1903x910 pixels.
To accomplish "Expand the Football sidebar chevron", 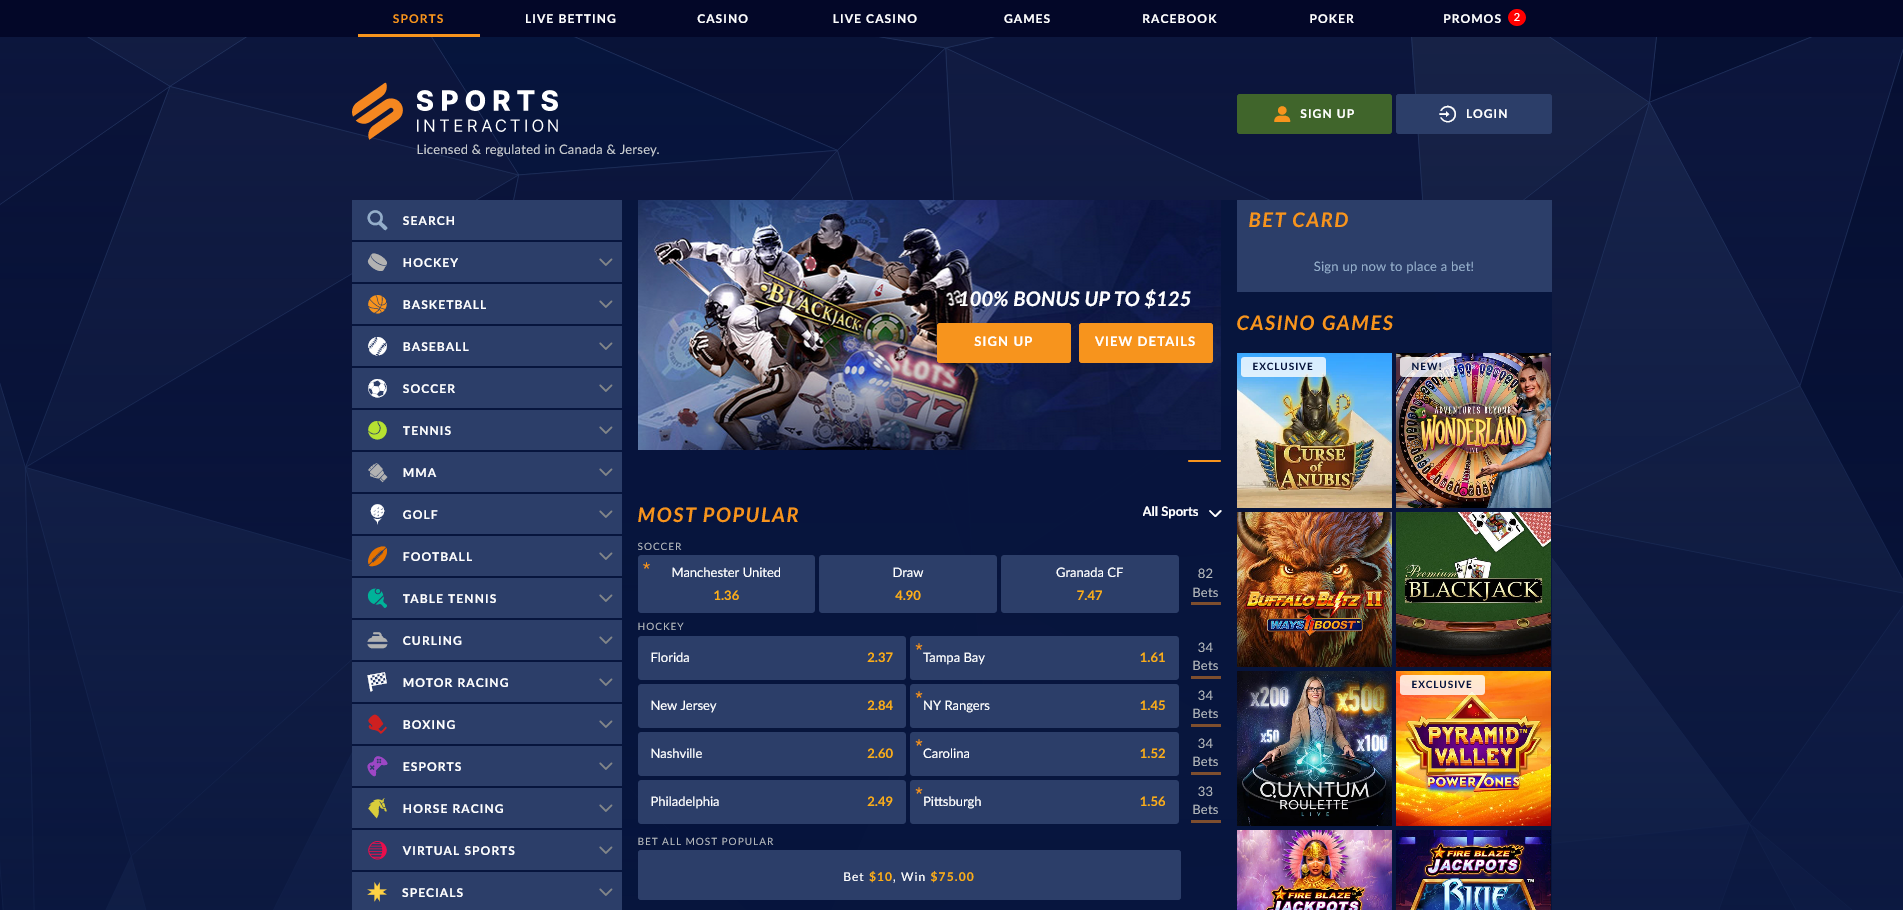I will click(605, 556).
